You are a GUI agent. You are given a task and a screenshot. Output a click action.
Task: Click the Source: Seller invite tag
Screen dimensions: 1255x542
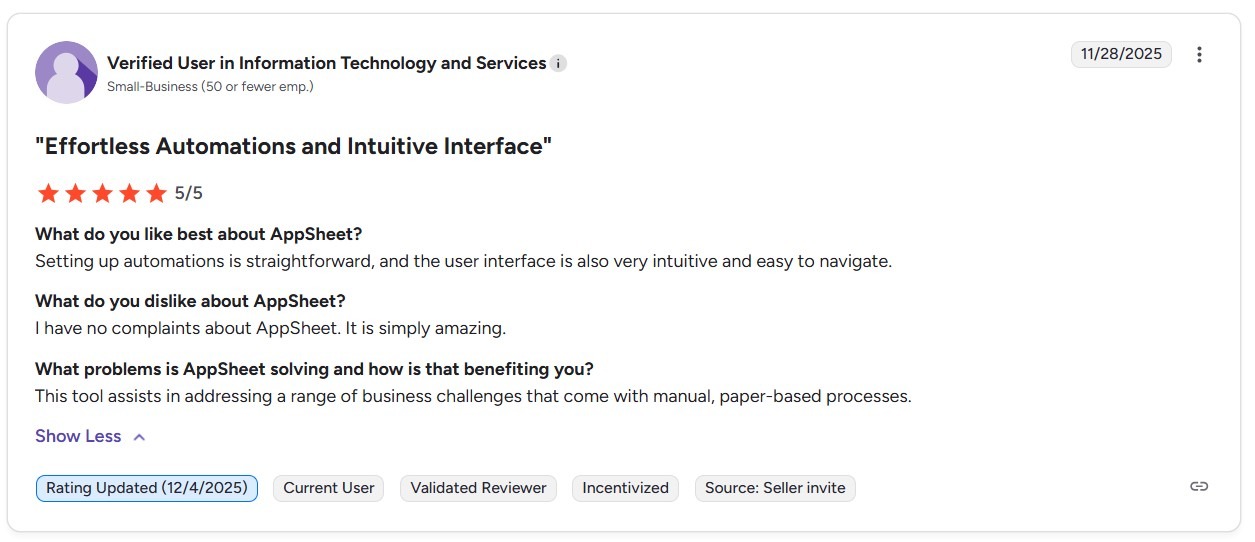pos(775,488)
